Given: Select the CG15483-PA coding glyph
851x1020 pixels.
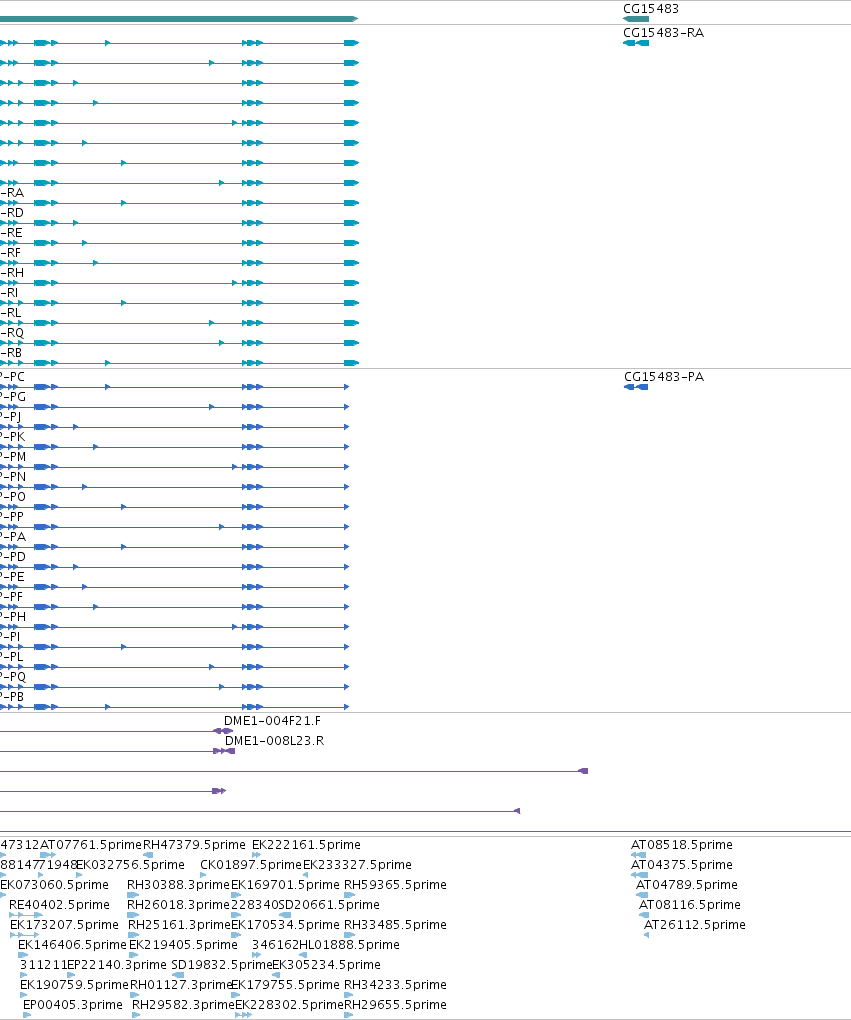Looking at the screenshot, I should point(636,387).
